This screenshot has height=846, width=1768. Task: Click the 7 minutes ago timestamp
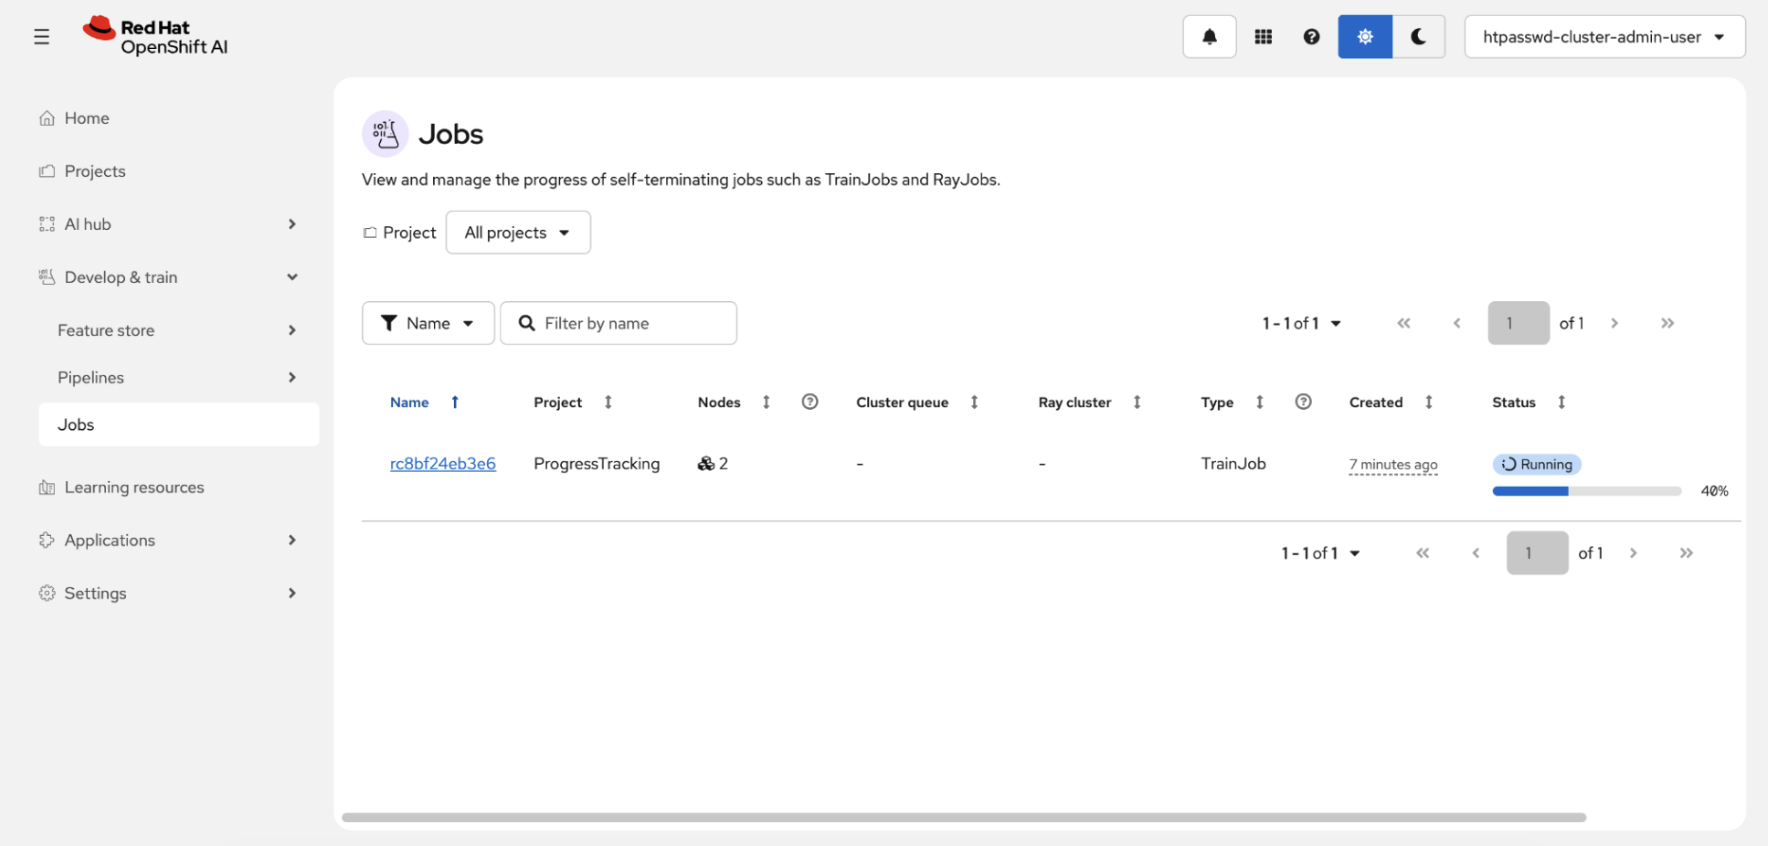tap(1393, 465)
